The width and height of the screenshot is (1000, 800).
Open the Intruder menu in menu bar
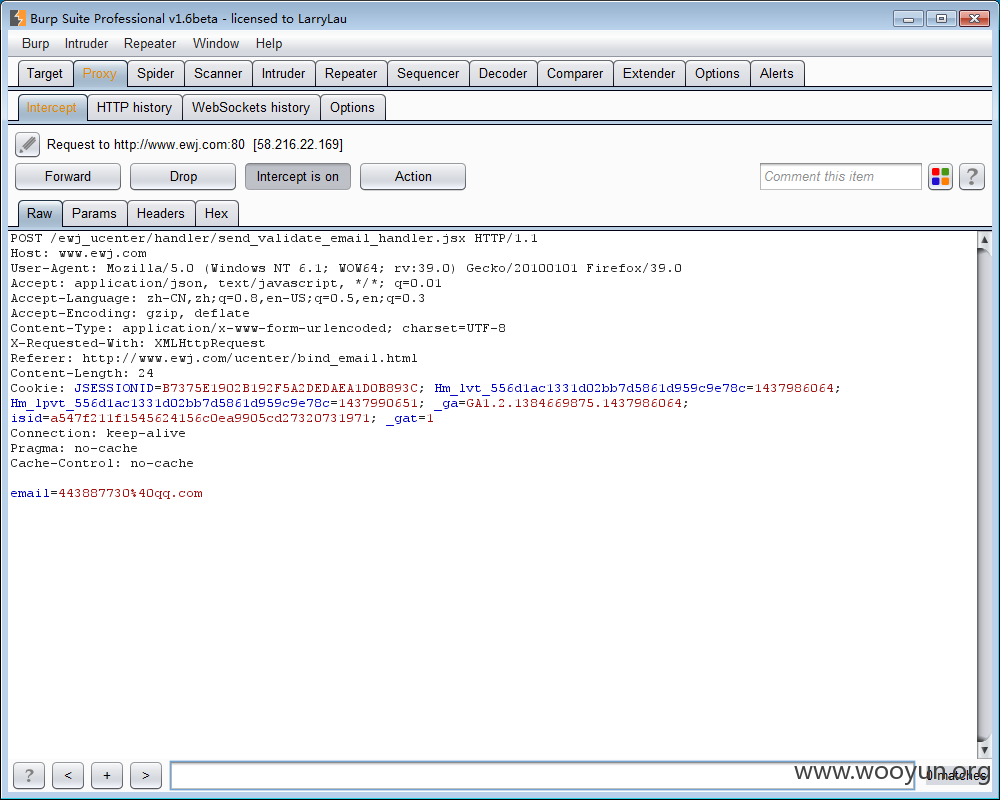(86, 43)
